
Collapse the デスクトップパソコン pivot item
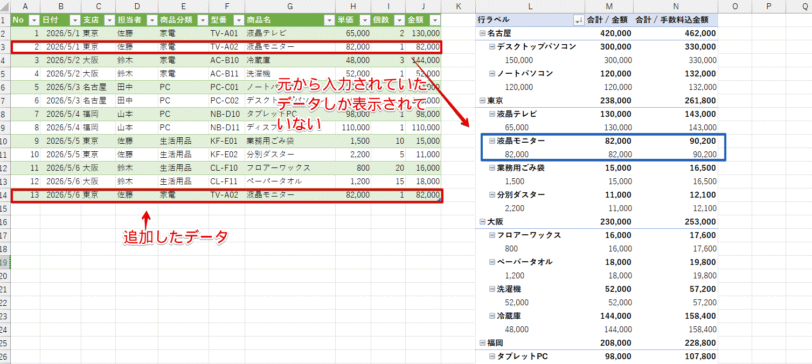[x=492, y=47]
